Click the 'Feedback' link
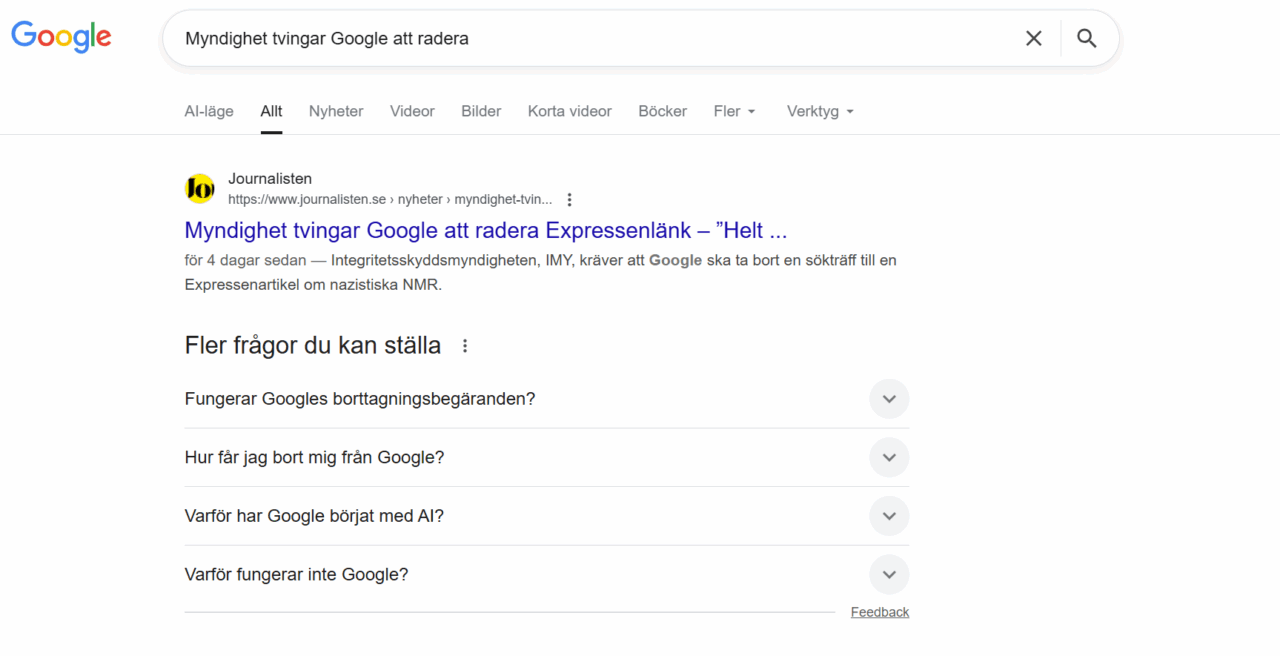Viewport: 1280px width, 656px height. (879, 612)
